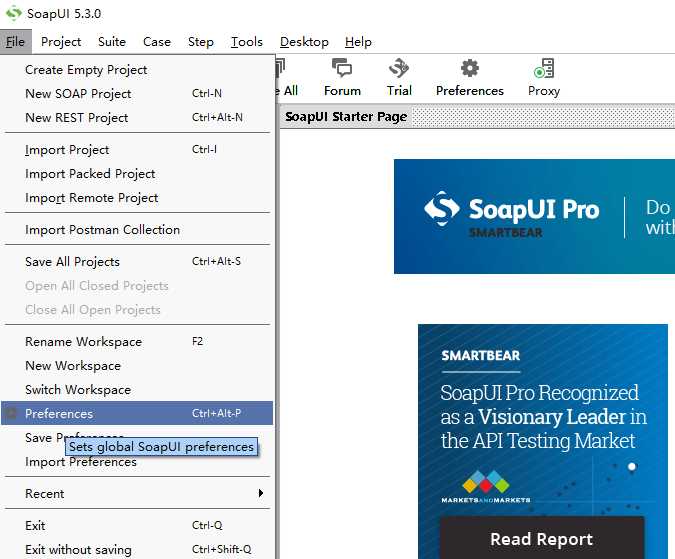
Task: Open the Suite menu
Action: pyautogui.click(x=112, y=42)
